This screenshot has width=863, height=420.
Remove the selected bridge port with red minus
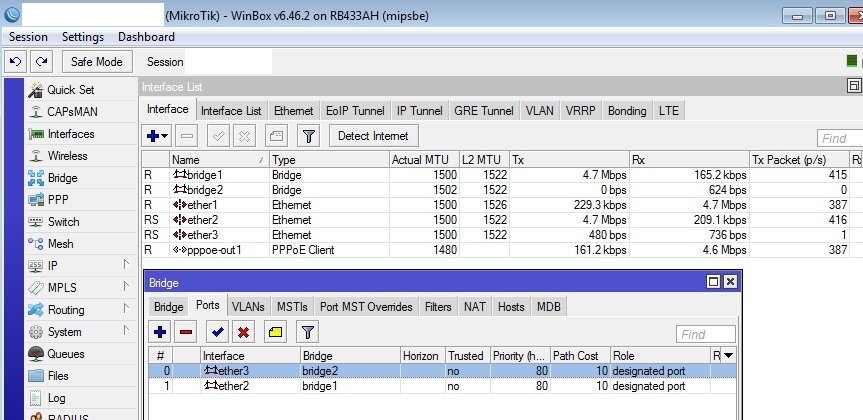click(x=186, y=332)
